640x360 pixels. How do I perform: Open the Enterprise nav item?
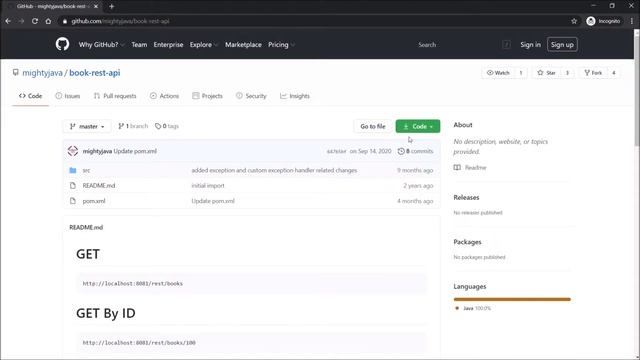(x=168, y=44)
